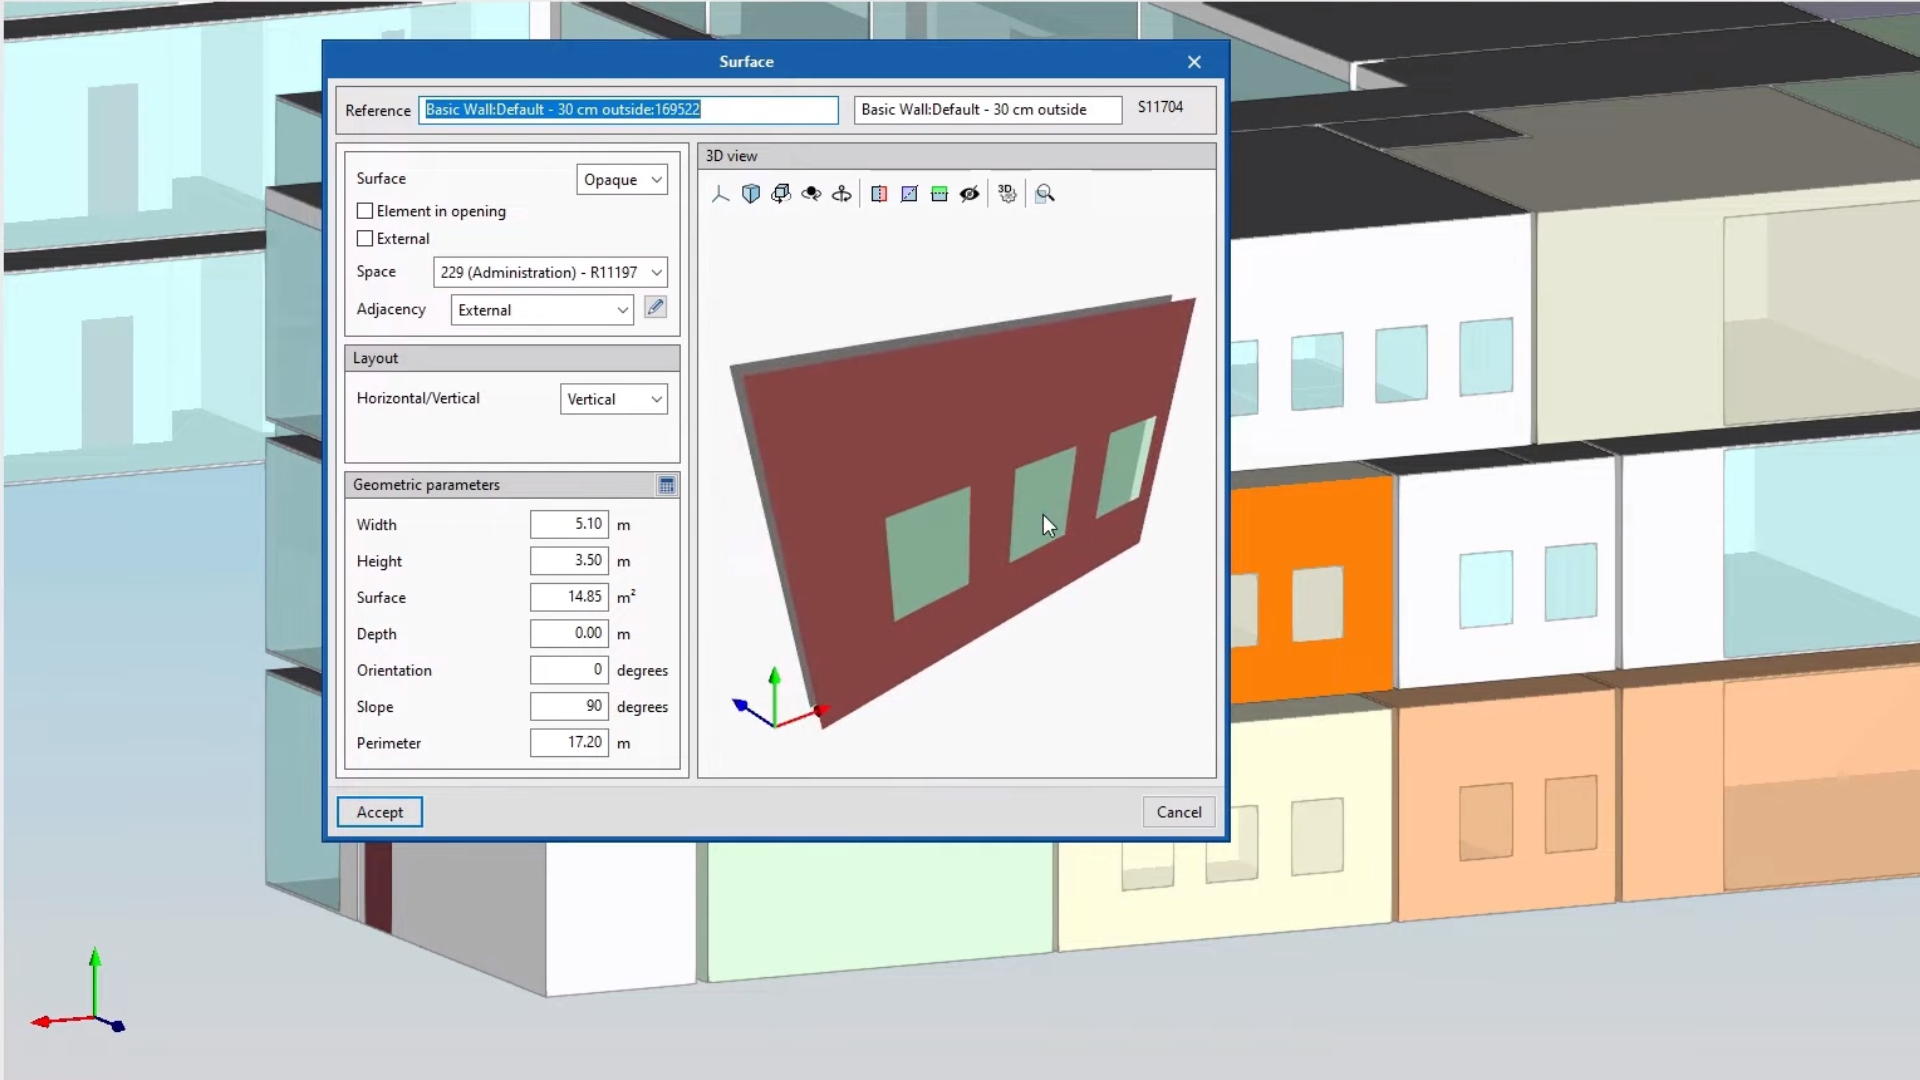
Task: Open the Adjacency External dropdown
Action: 542,310
